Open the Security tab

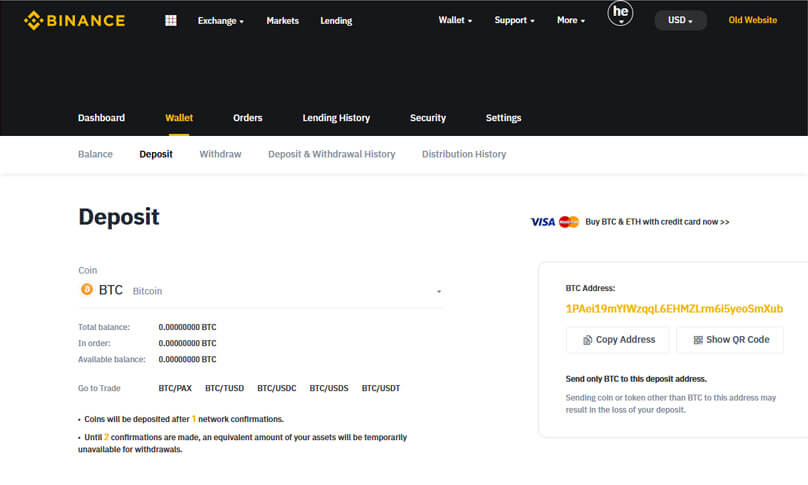coord(428,118)
